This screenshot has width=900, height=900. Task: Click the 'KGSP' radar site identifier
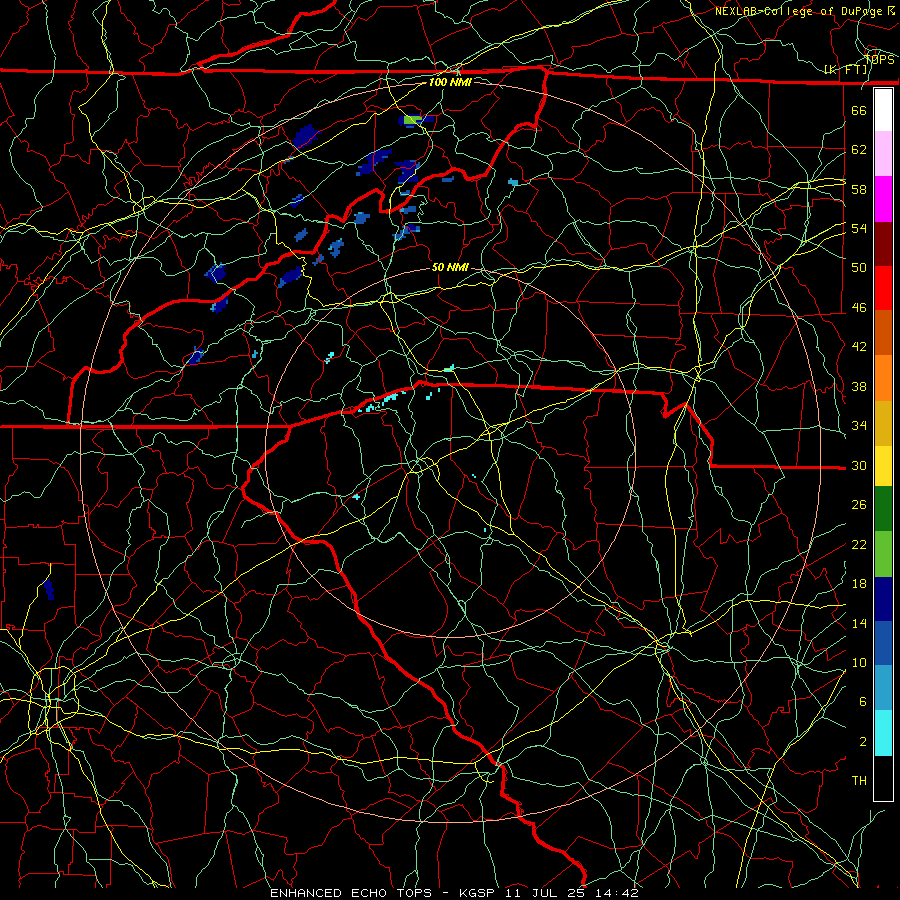point(479,893)
